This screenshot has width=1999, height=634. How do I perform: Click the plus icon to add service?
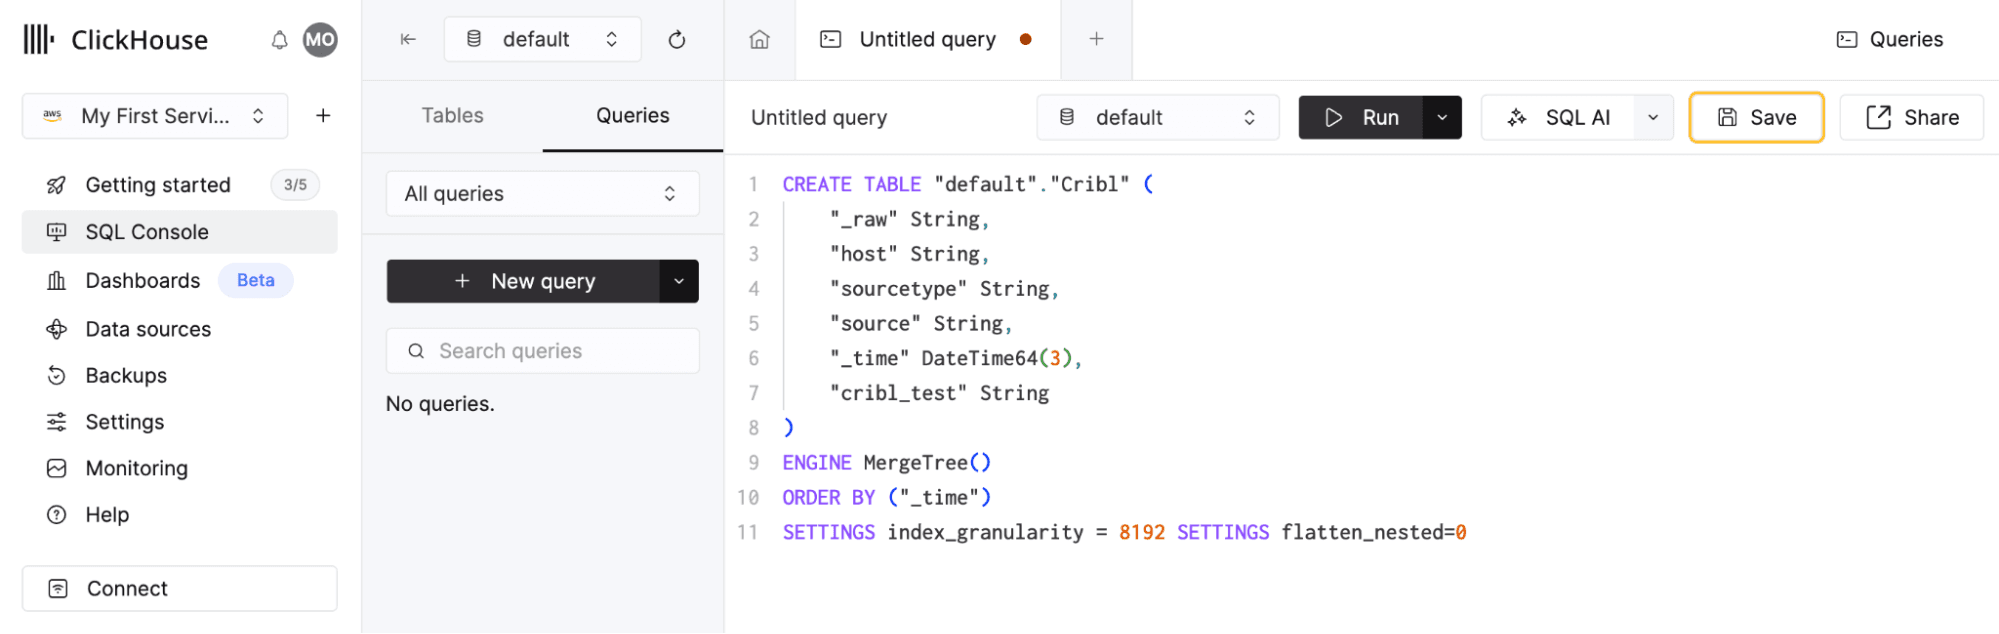(323, 116)
